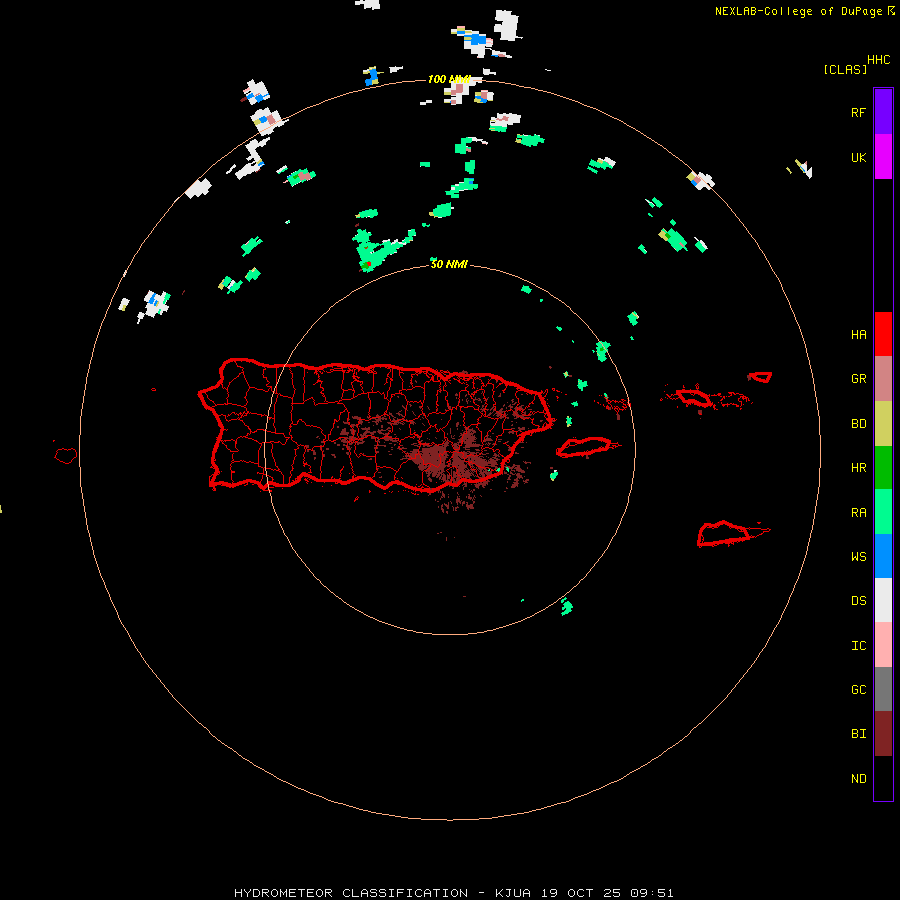Click the RF legend label

point(858,112)
